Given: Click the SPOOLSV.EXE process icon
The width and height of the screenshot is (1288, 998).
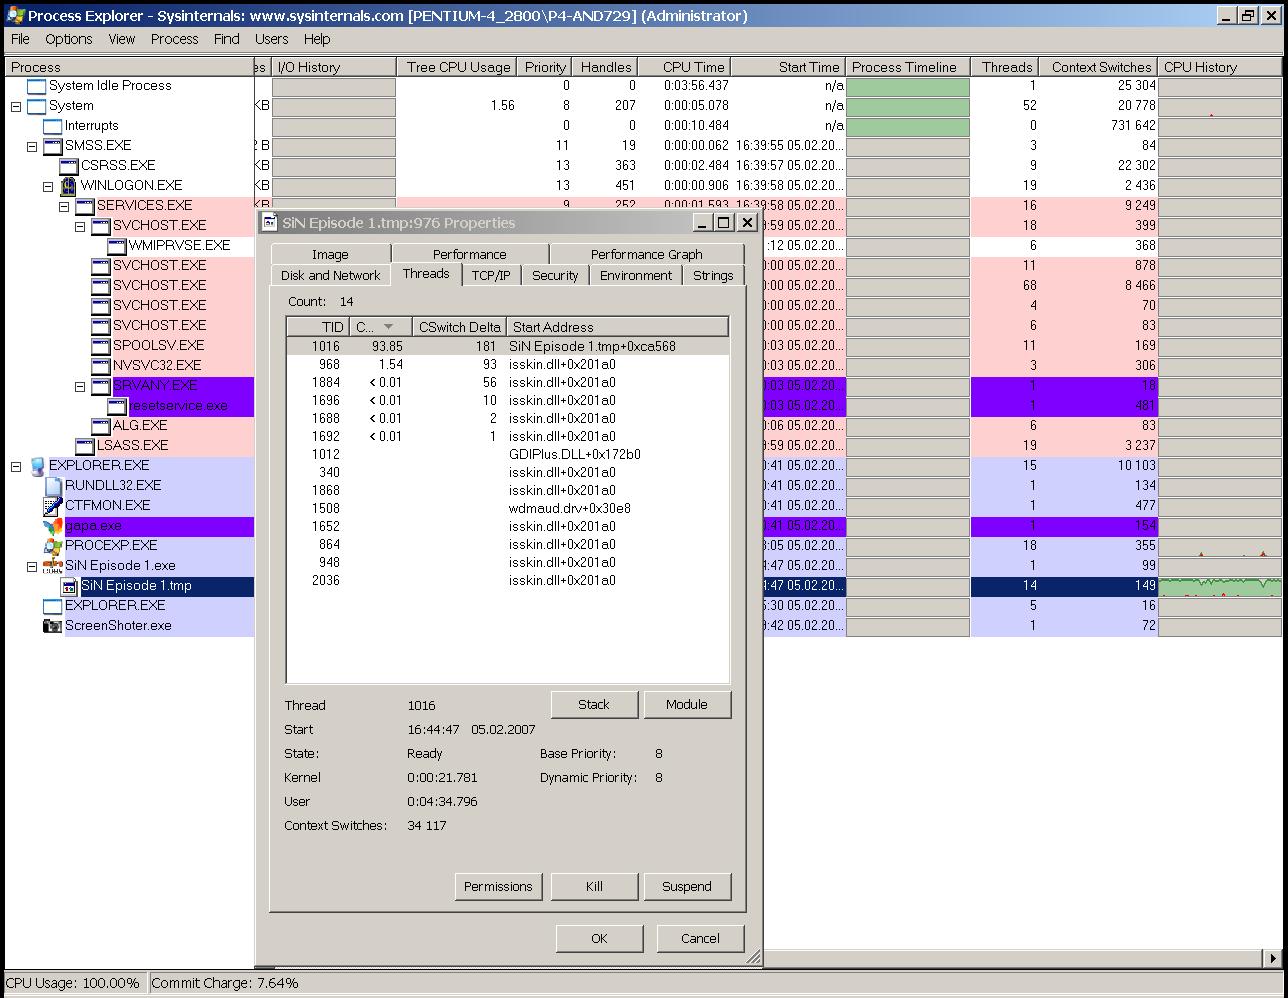Looking at the screenshot, I should click(101, 346).
